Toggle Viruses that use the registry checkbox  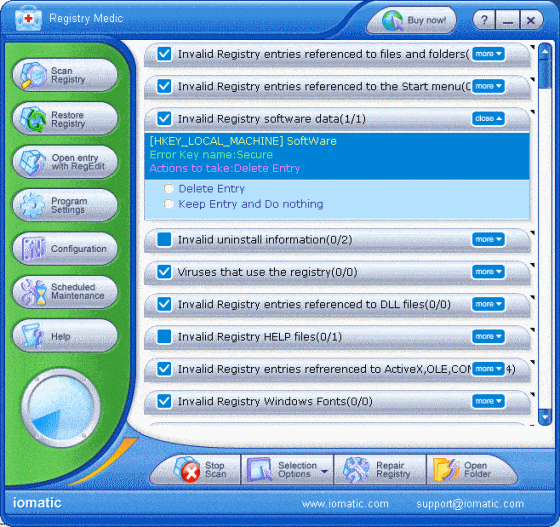pos(164,272)
